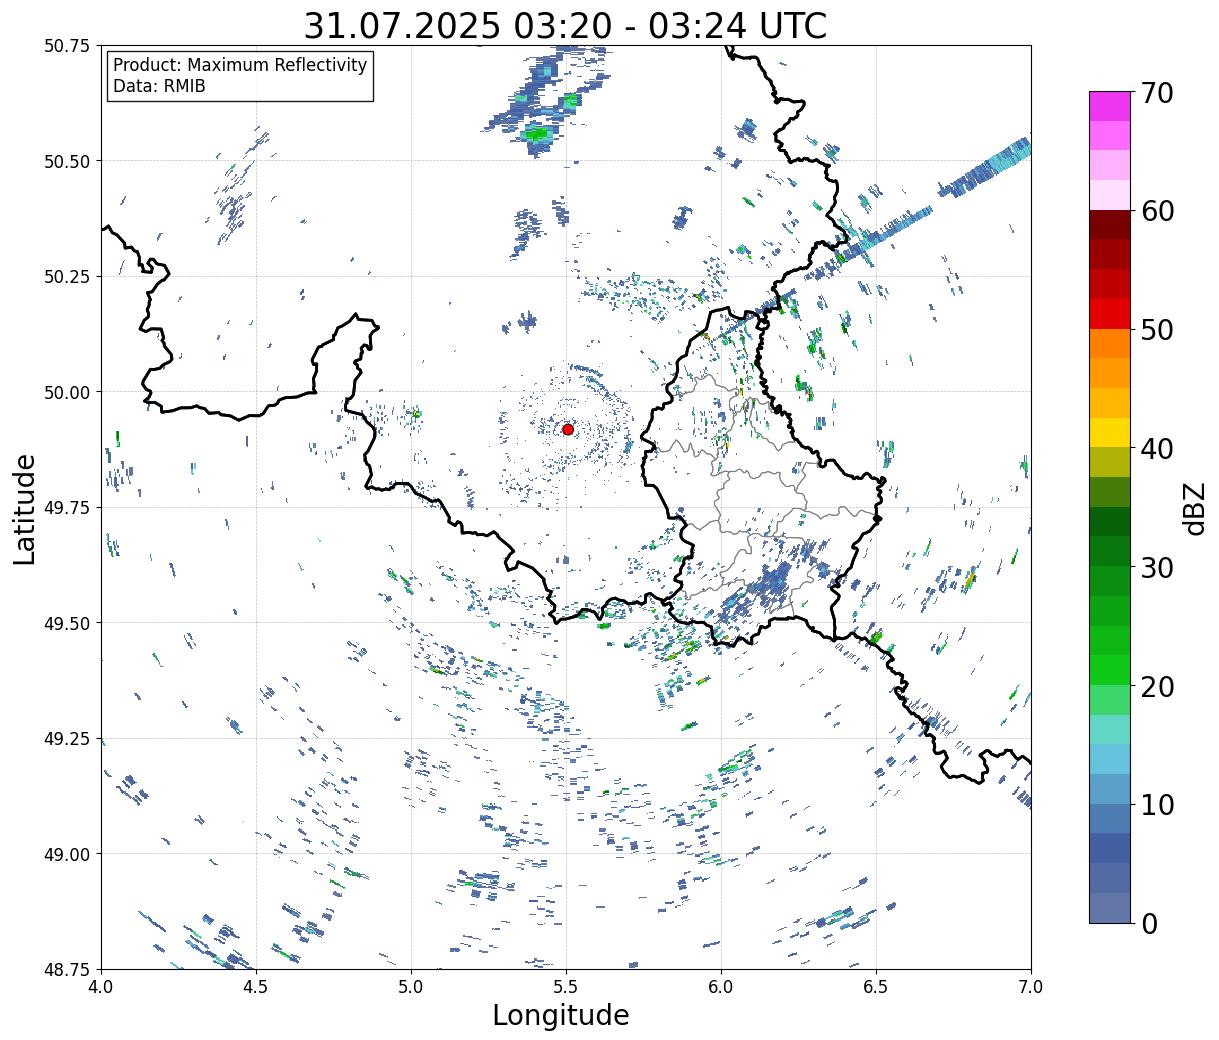This screenshot has height=1040, width=1219.
Task: Click the latitude tick label 49.50
Action: (67, 623)
